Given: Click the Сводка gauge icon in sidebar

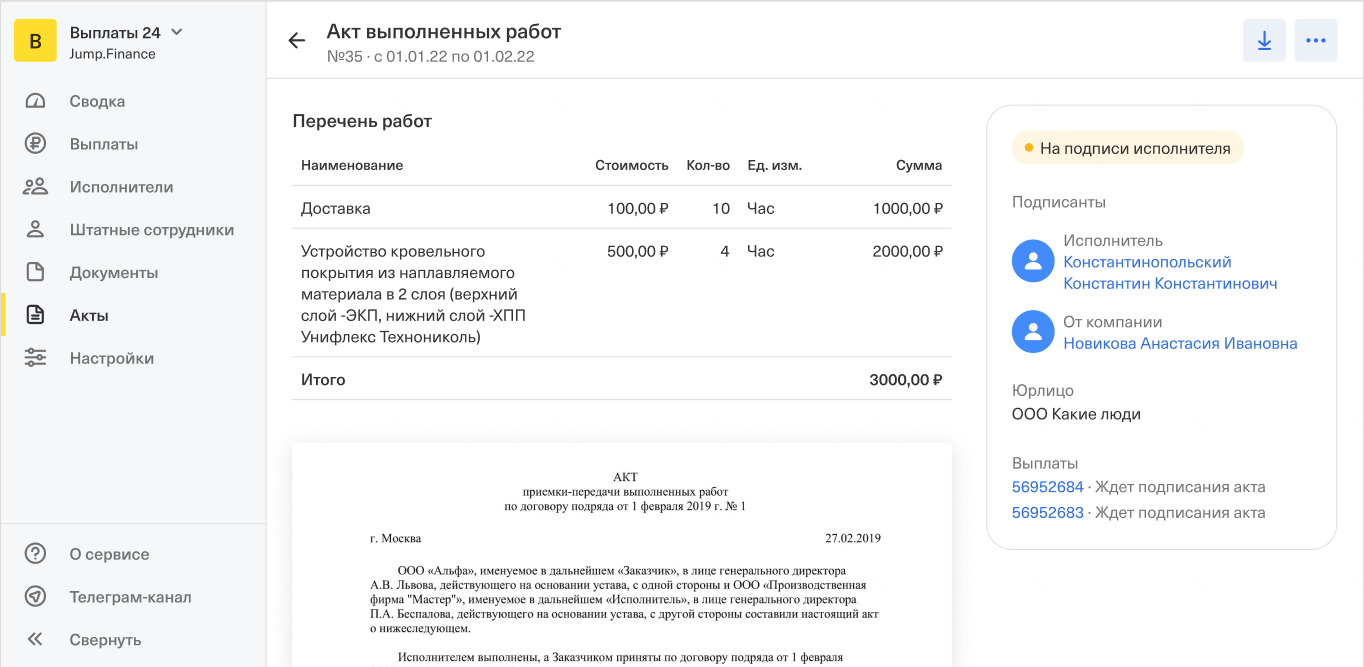Looking at the screenshot, I should point(36,101).
